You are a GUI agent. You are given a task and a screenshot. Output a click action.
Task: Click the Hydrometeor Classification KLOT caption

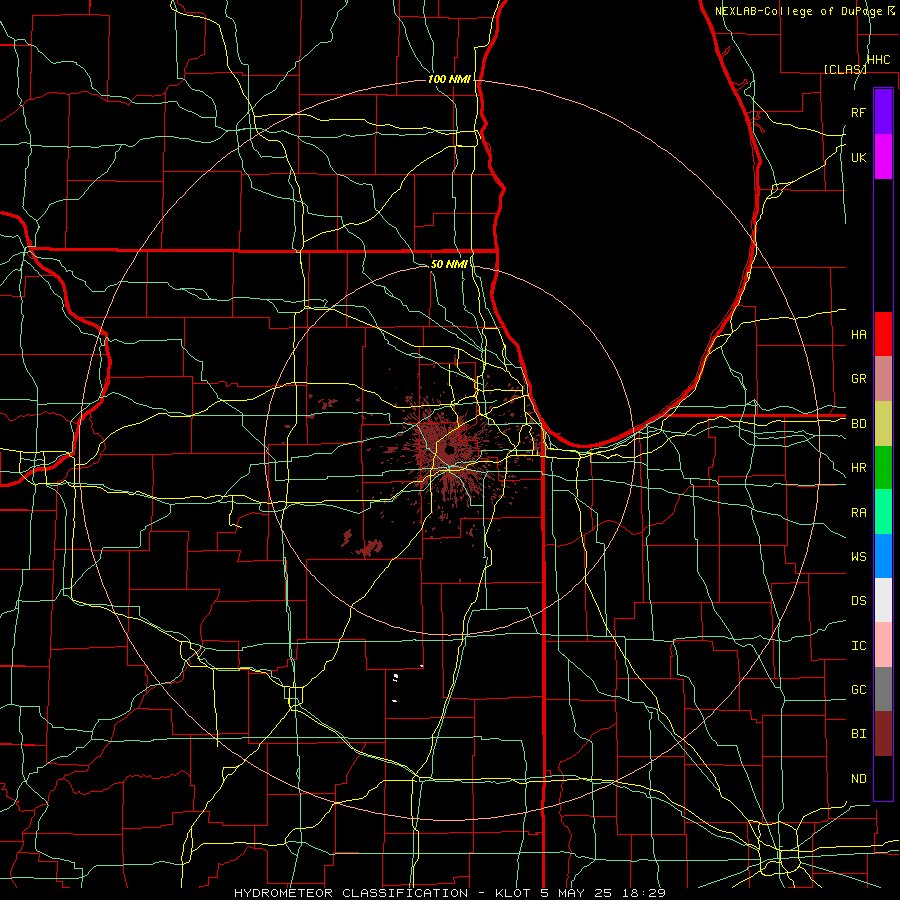[450, 893]
